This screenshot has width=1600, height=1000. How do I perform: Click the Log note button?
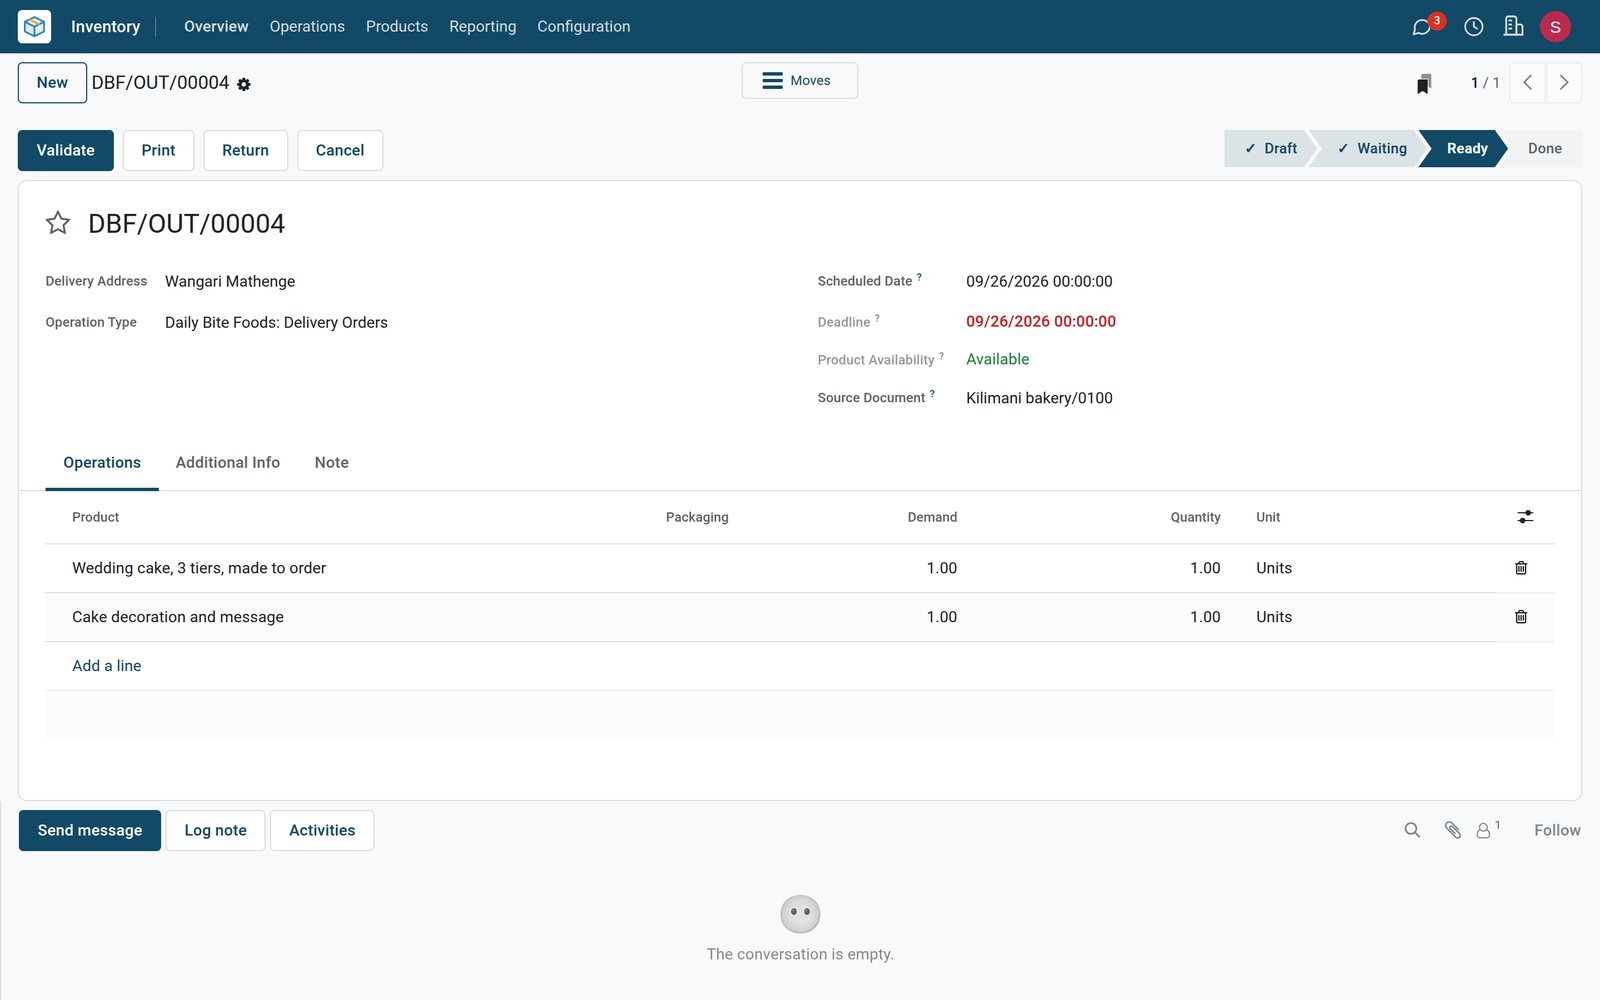click(215, 831)
